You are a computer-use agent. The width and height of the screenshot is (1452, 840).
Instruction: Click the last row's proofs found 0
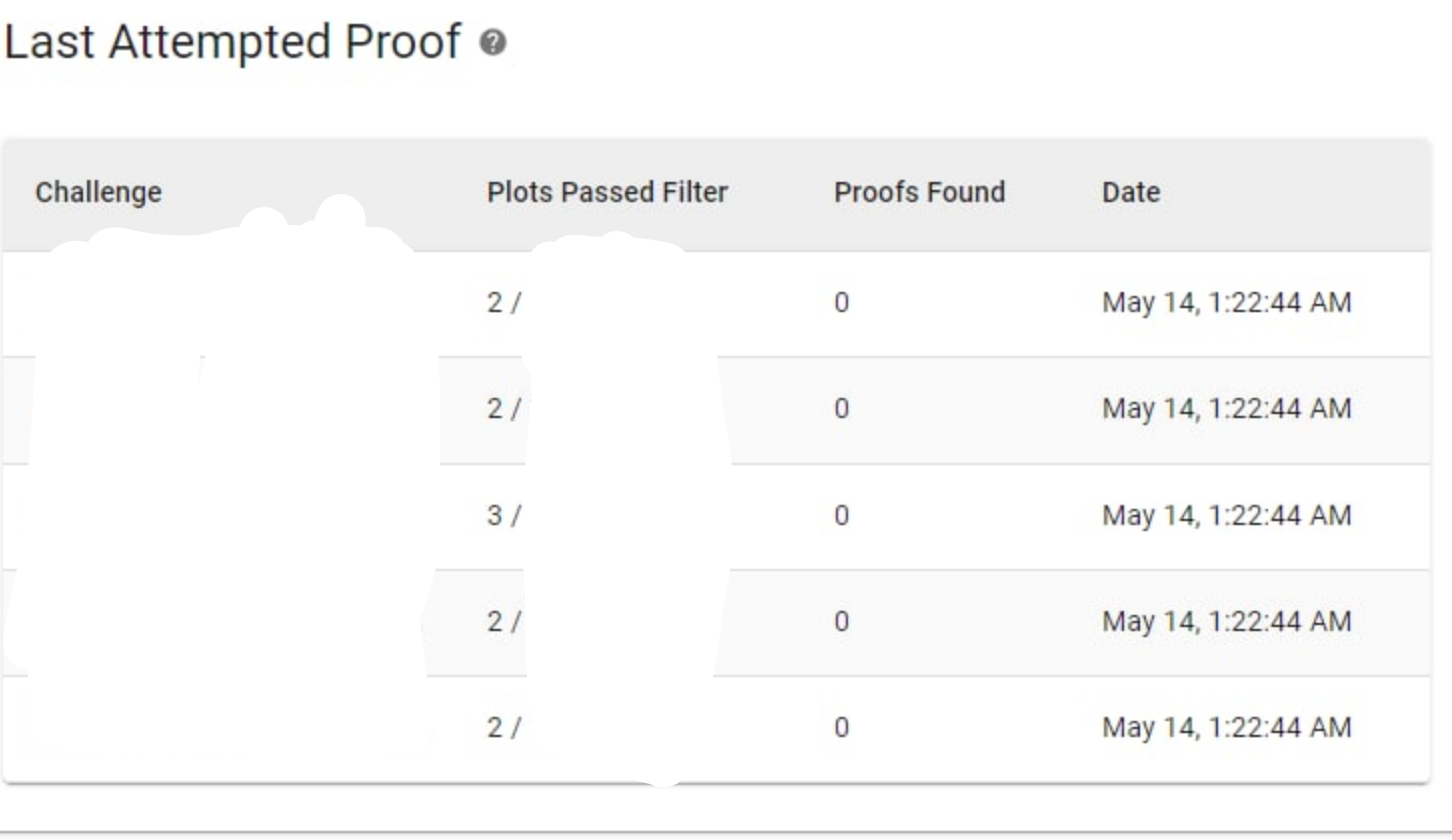click(x=841, y=728)
